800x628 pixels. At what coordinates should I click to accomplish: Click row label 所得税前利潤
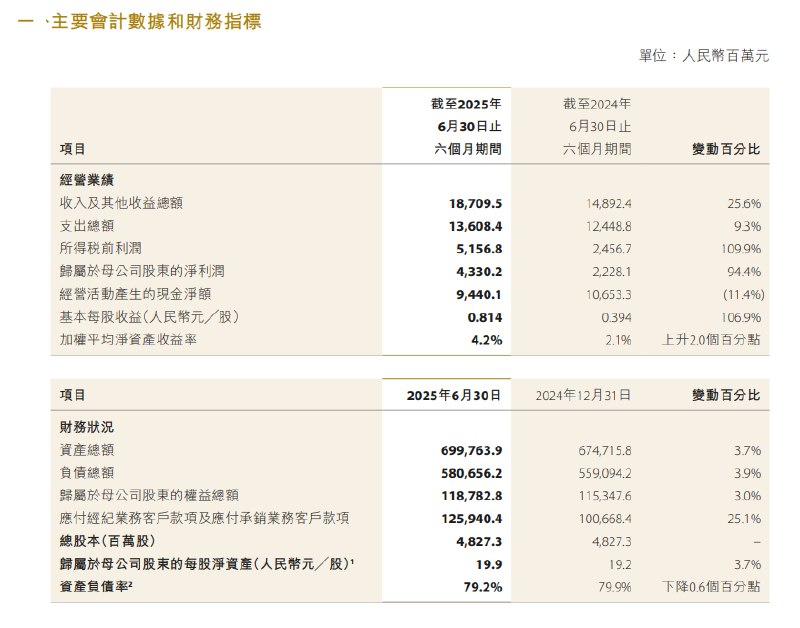[x=101, y=248]
